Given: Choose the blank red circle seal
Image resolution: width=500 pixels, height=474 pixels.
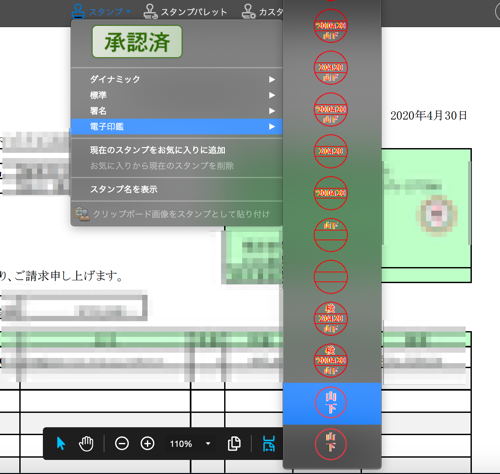Looking at the screenshot, I should coord(331,277).
